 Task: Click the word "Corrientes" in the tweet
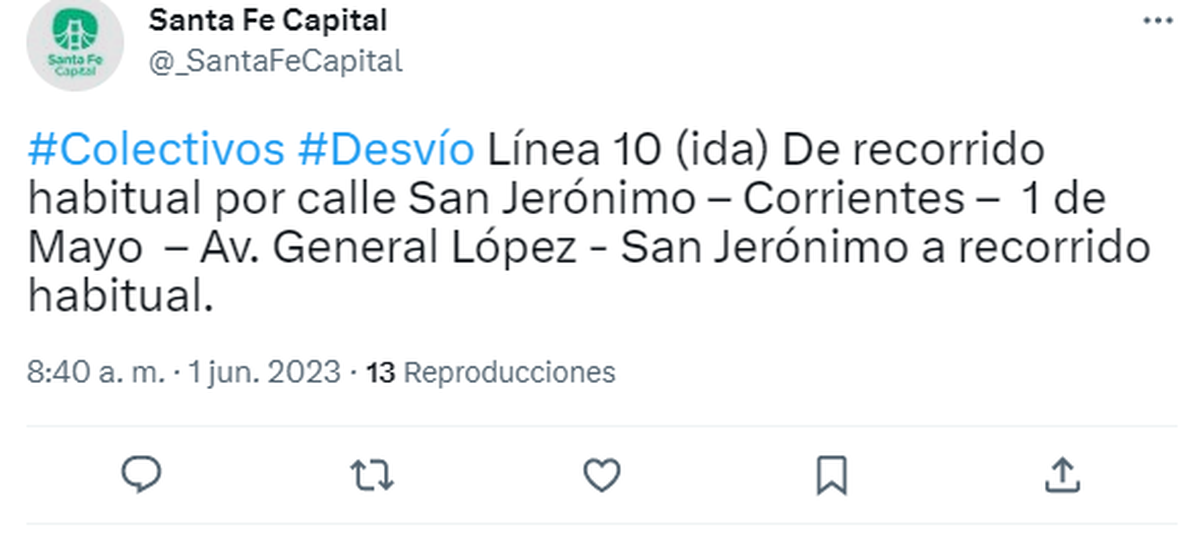pos(855,200)
